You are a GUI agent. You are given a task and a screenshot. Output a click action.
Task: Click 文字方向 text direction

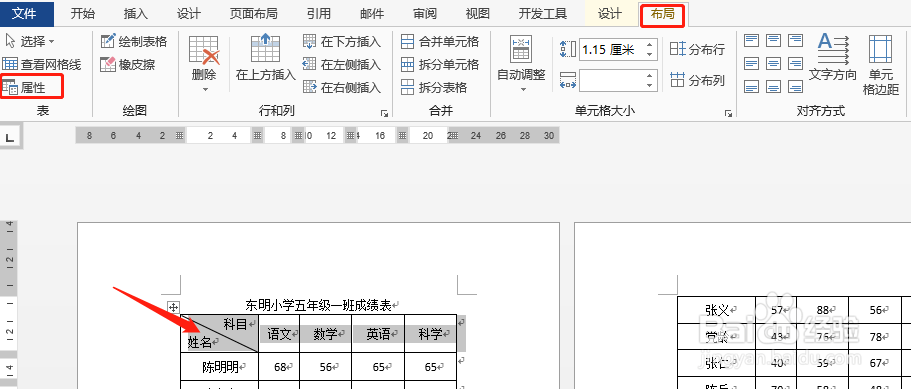[x=833, y=58]
